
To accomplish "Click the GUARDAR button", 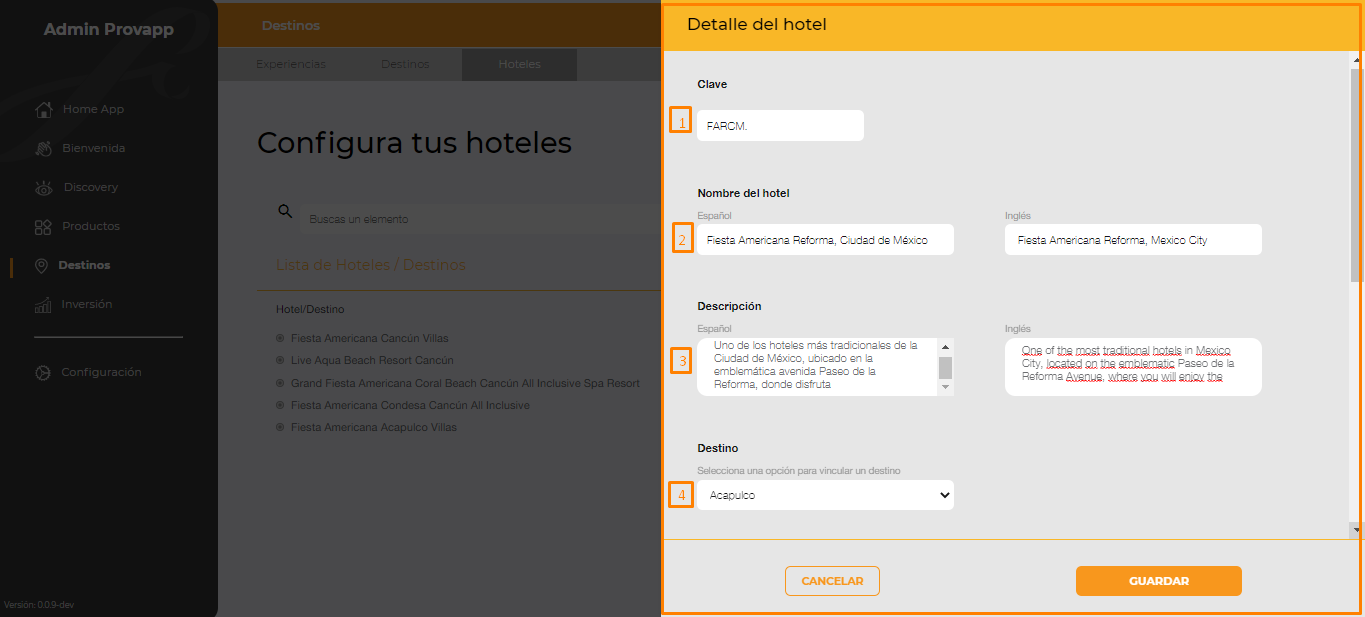I will (1159, 581).
